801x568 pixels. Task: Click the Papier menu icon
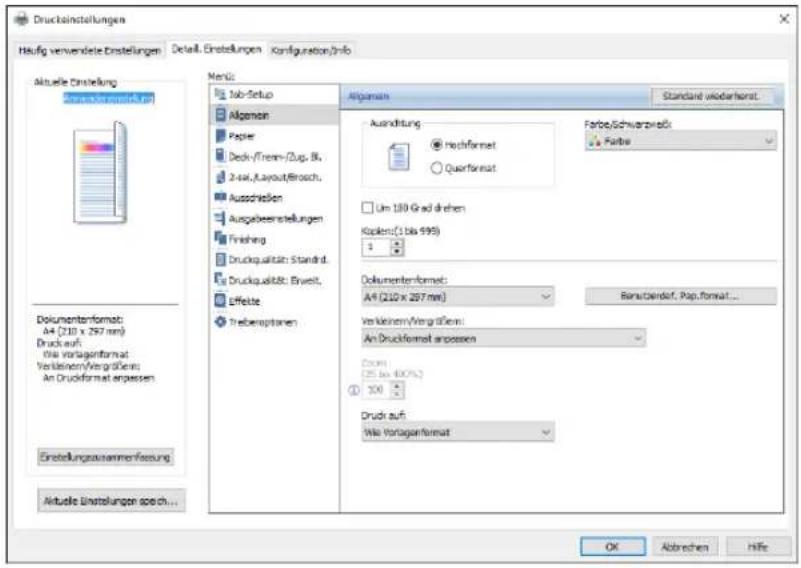220,135
